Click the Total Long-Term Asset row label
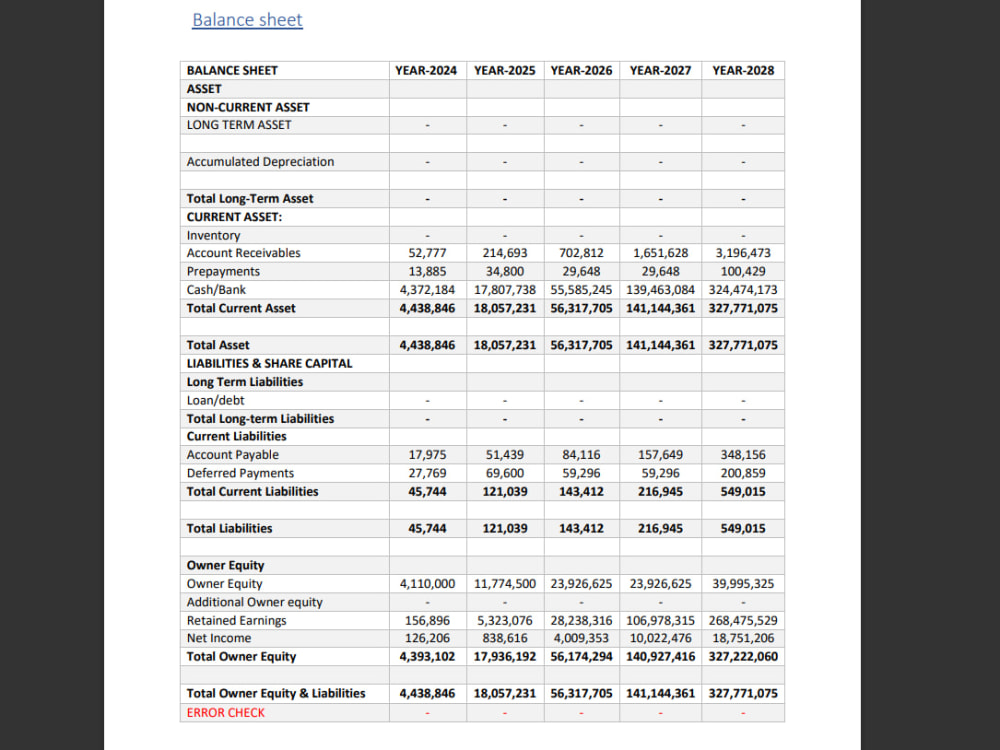Screen dimensions: 1000x750 point(250,198)
